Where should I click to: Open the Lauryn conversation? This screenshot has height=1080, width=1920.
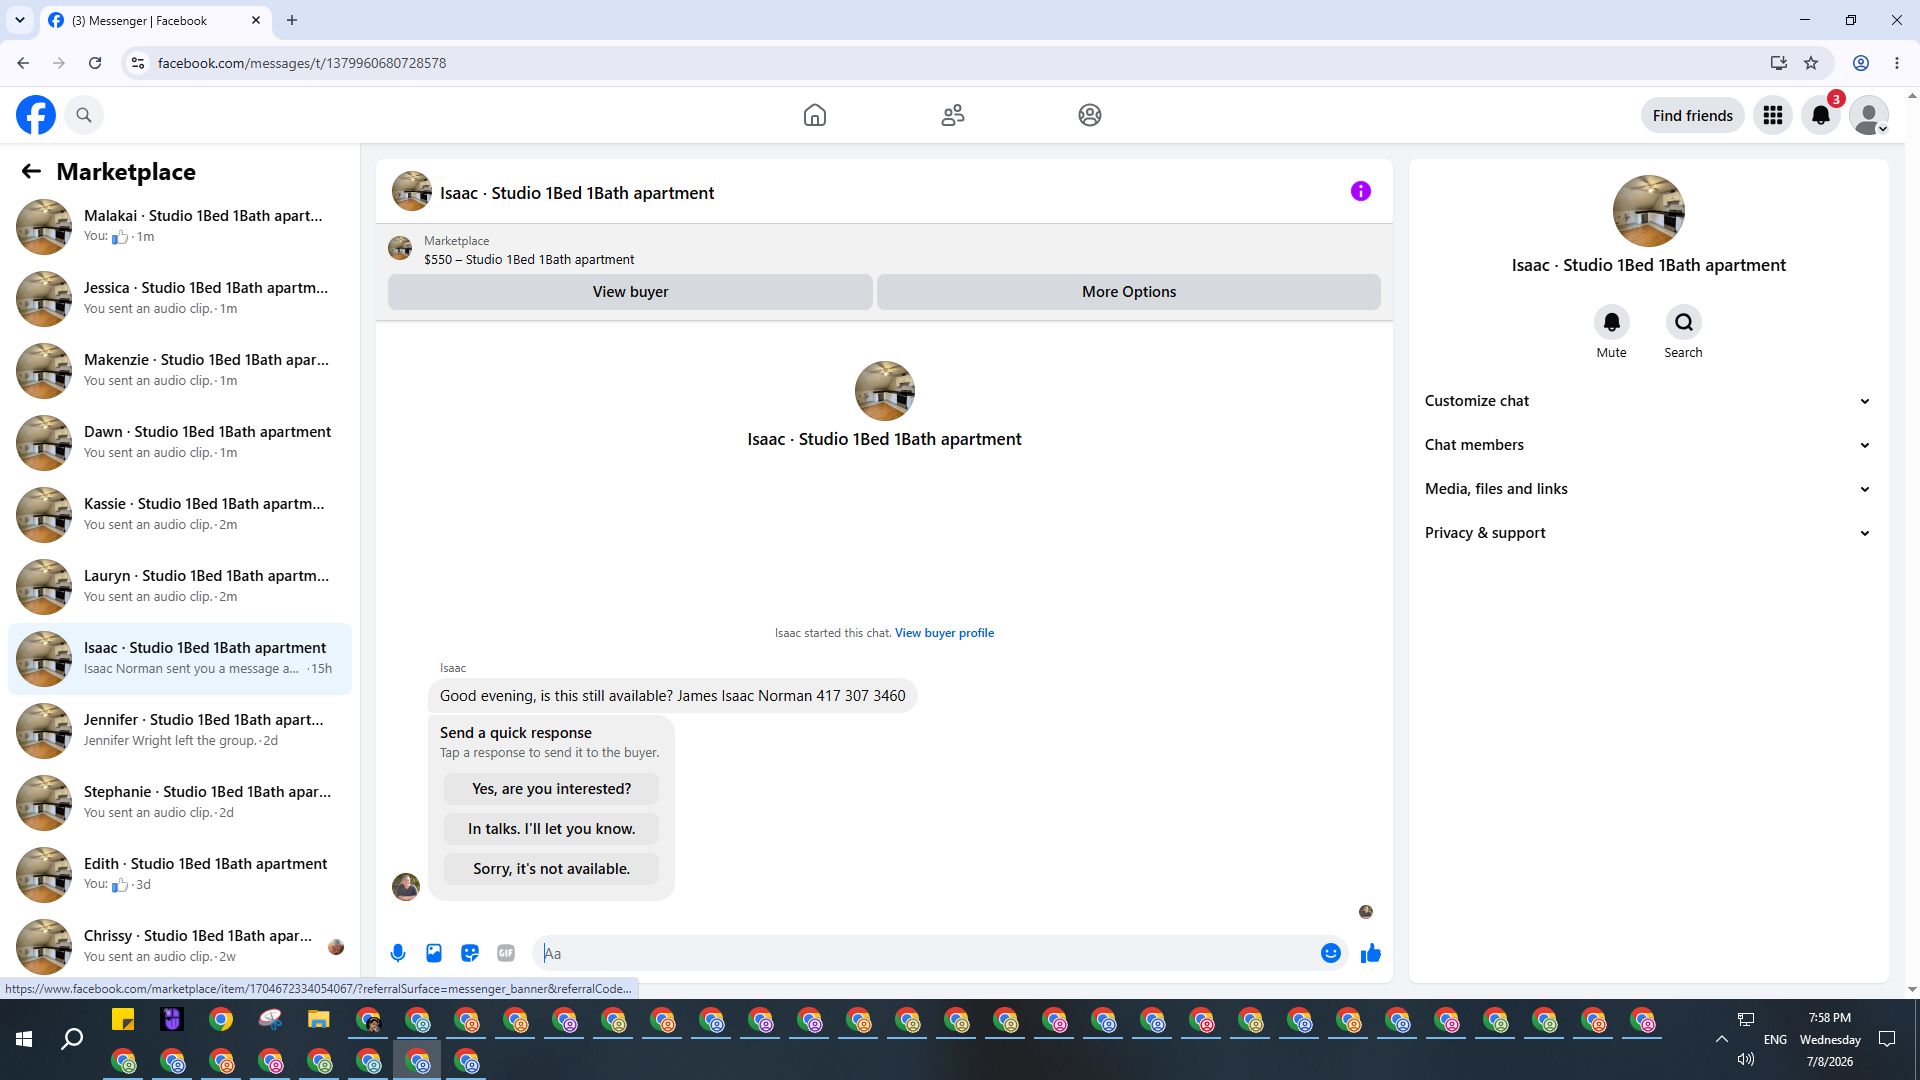click(180, 586)
